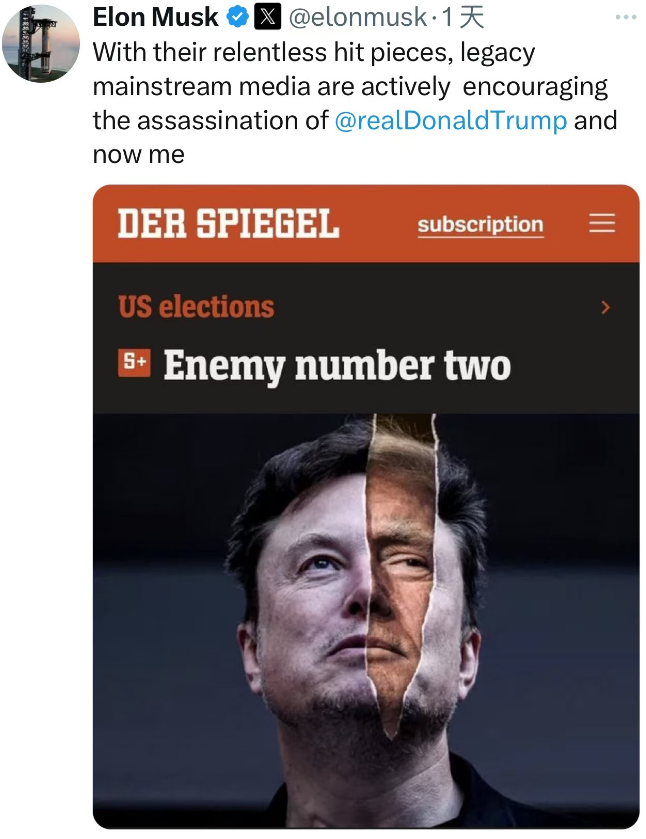The height and width of the screenshot is (839, 646).
Task: Click the X affiliation badge icon
Action: click(x=267, y=17)
